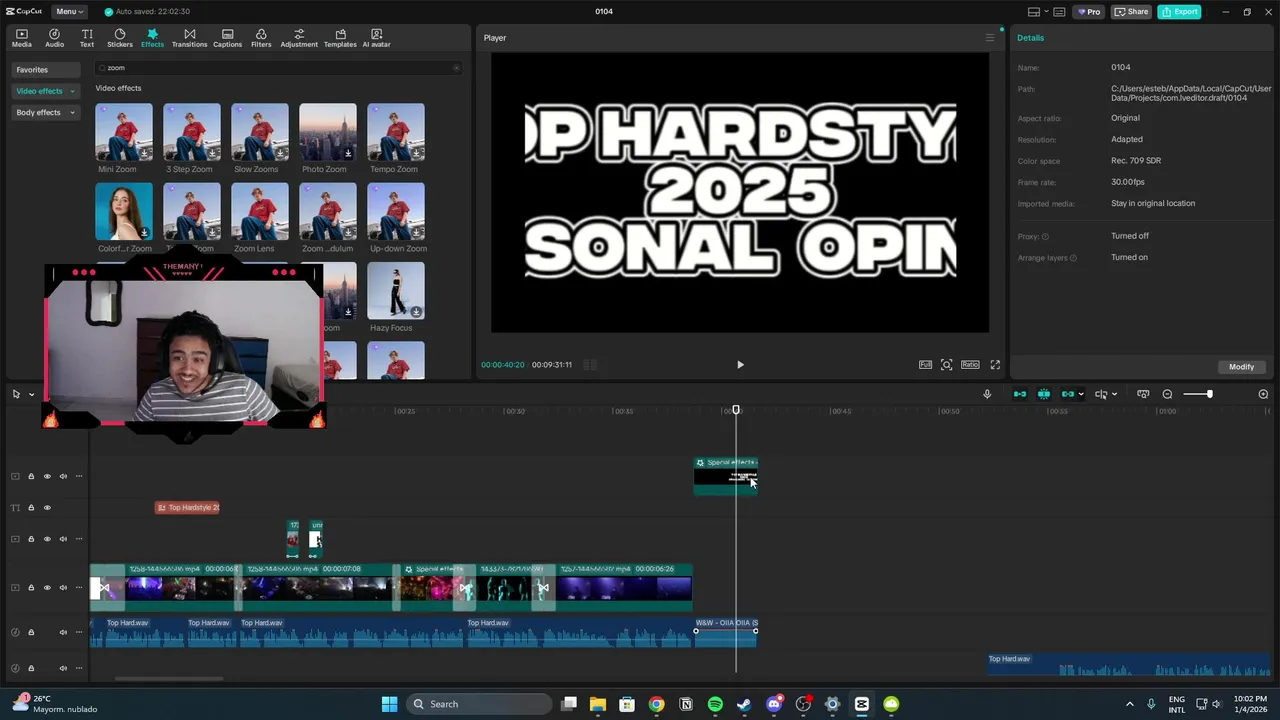1280x720 pixels.
Task: Open the Captions tab
Action: pos(227,38)
